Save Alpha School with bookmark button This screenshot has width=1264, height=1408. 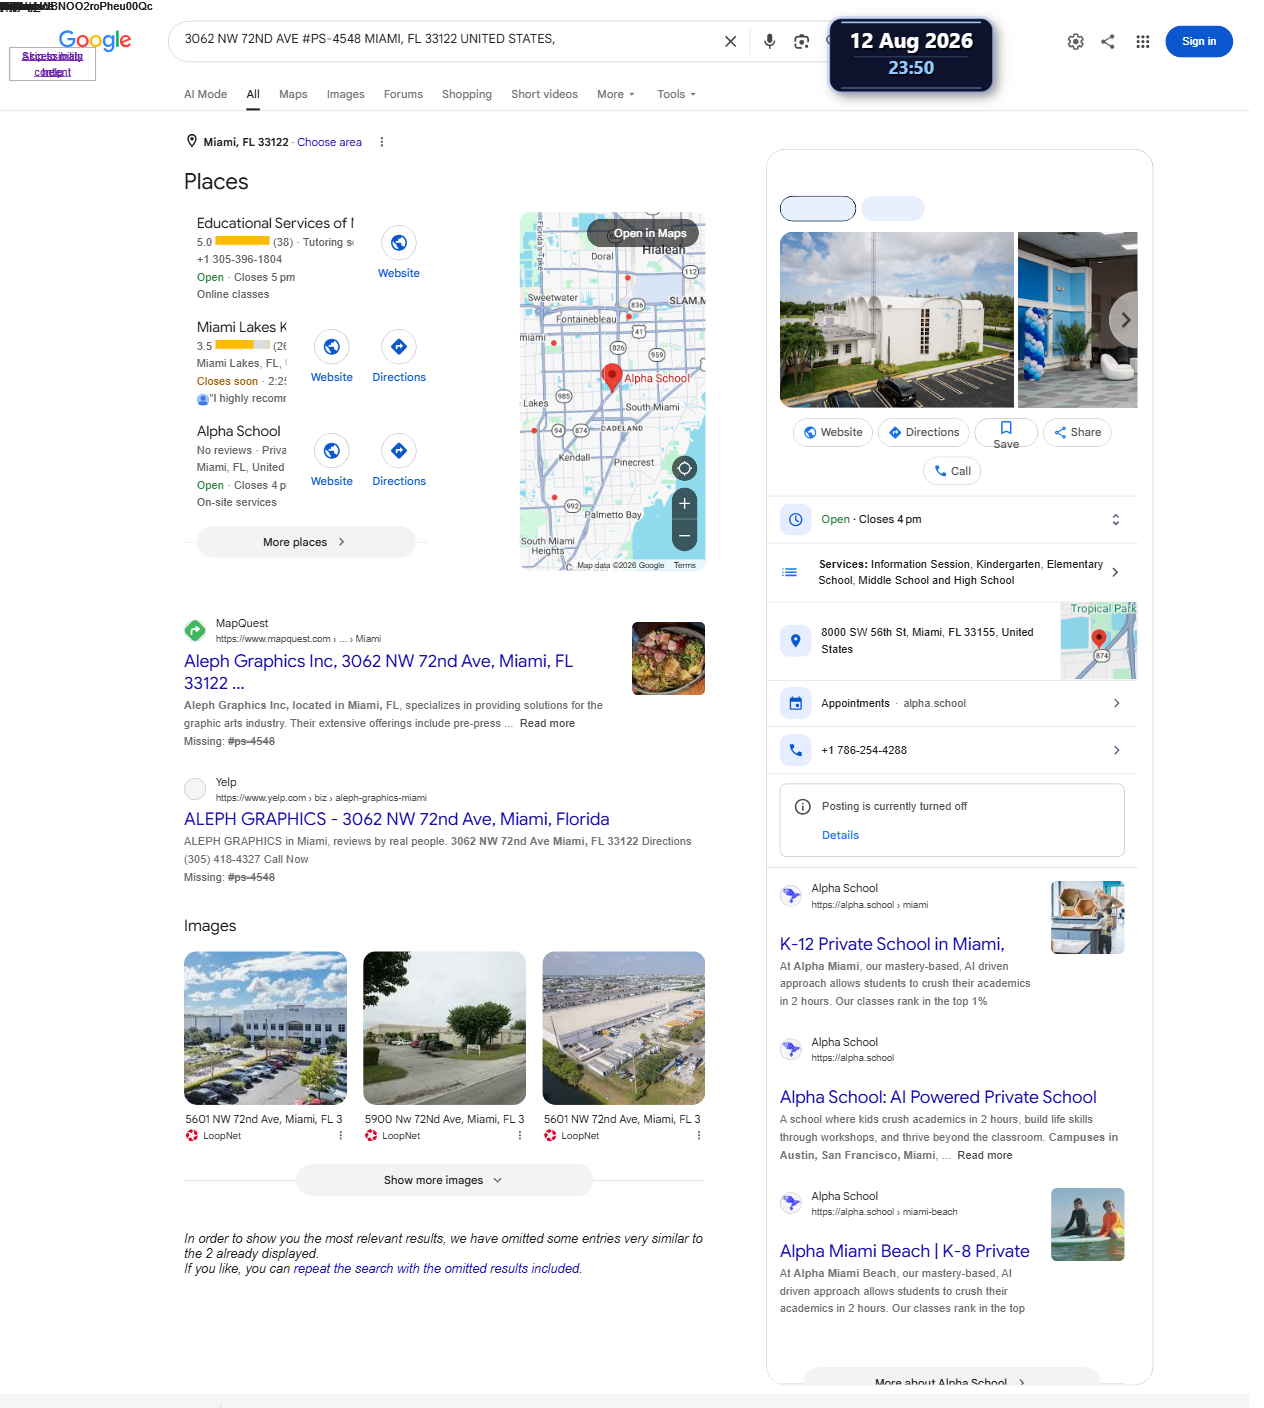click(1006, 434)
